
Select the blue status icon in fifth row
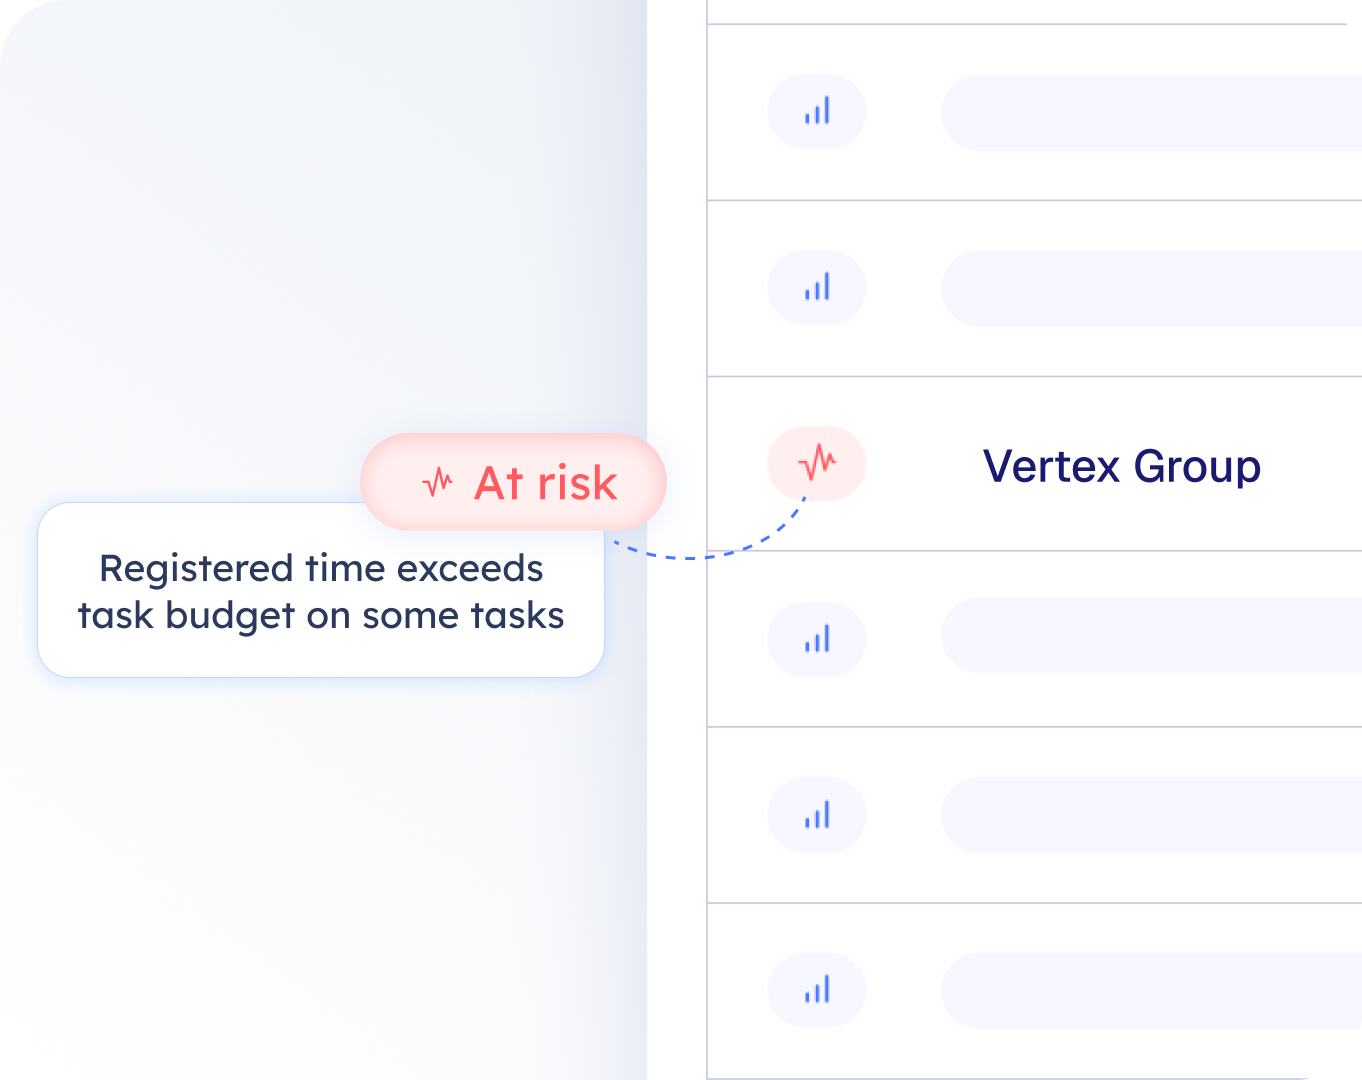(x=817, y=815)
